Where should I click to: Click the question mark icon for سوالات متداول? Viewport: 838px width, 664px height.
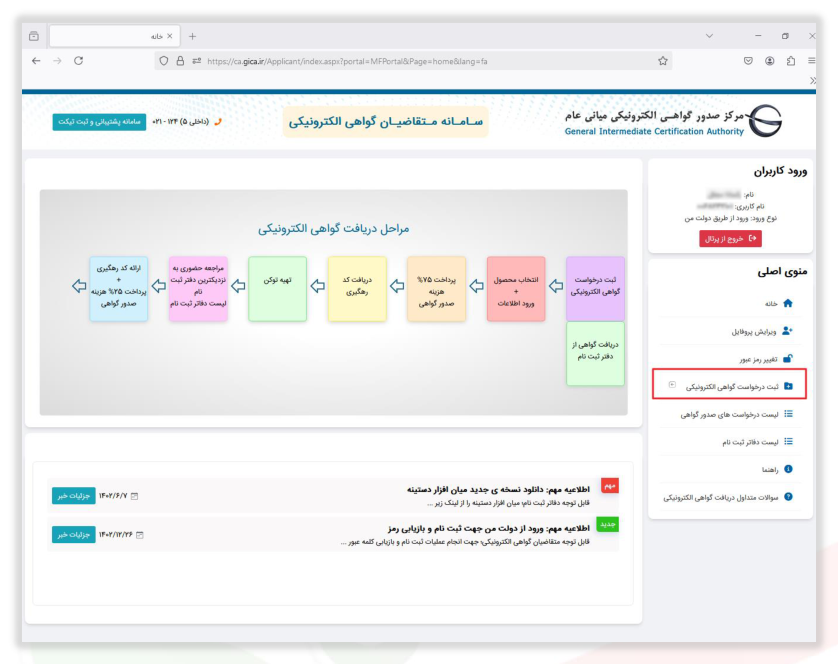pyautogui.click(x=788, y=497)
